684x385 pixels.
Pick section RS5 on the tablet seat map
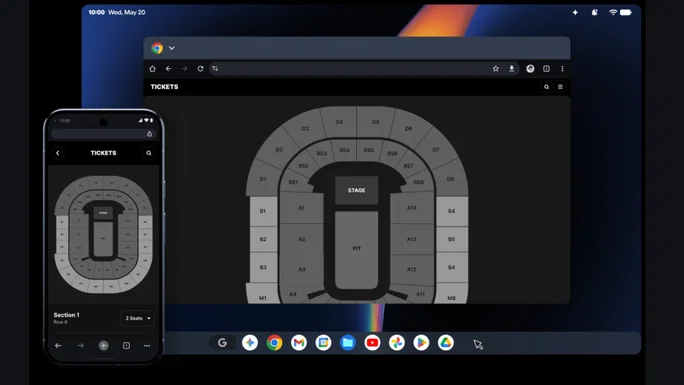coord(369,150)
